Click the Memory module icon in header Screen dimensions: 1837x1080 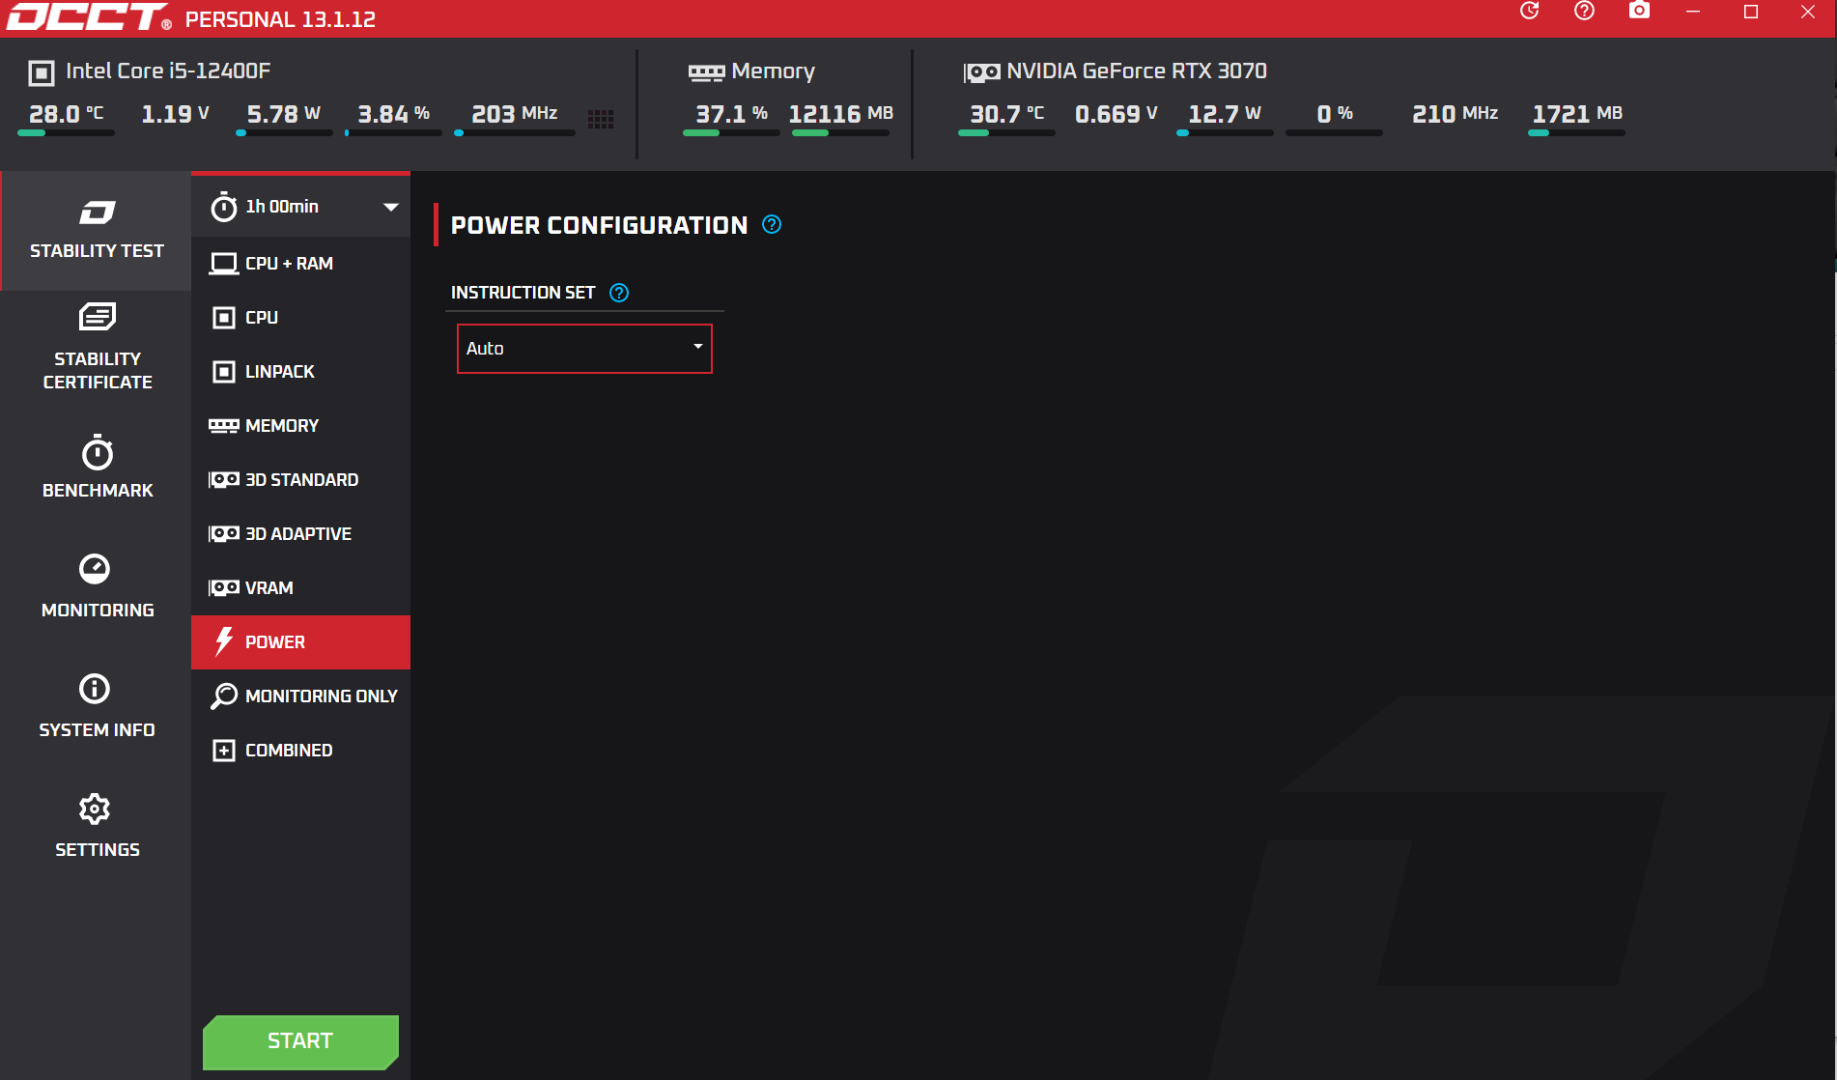706,73
